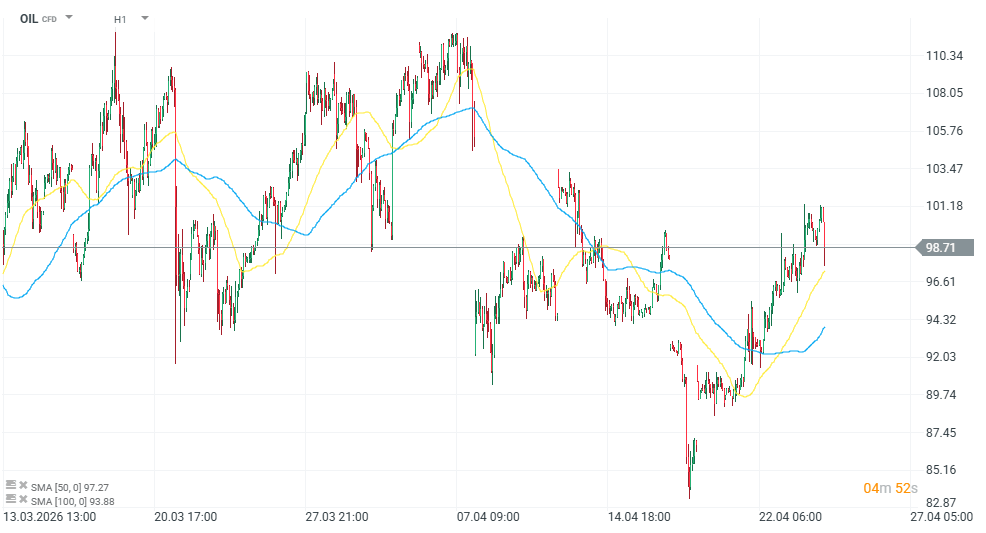Screen dimensions: 986x533
Task: Click the 07.04 09:00 time axis label
Action: (487, 517)
